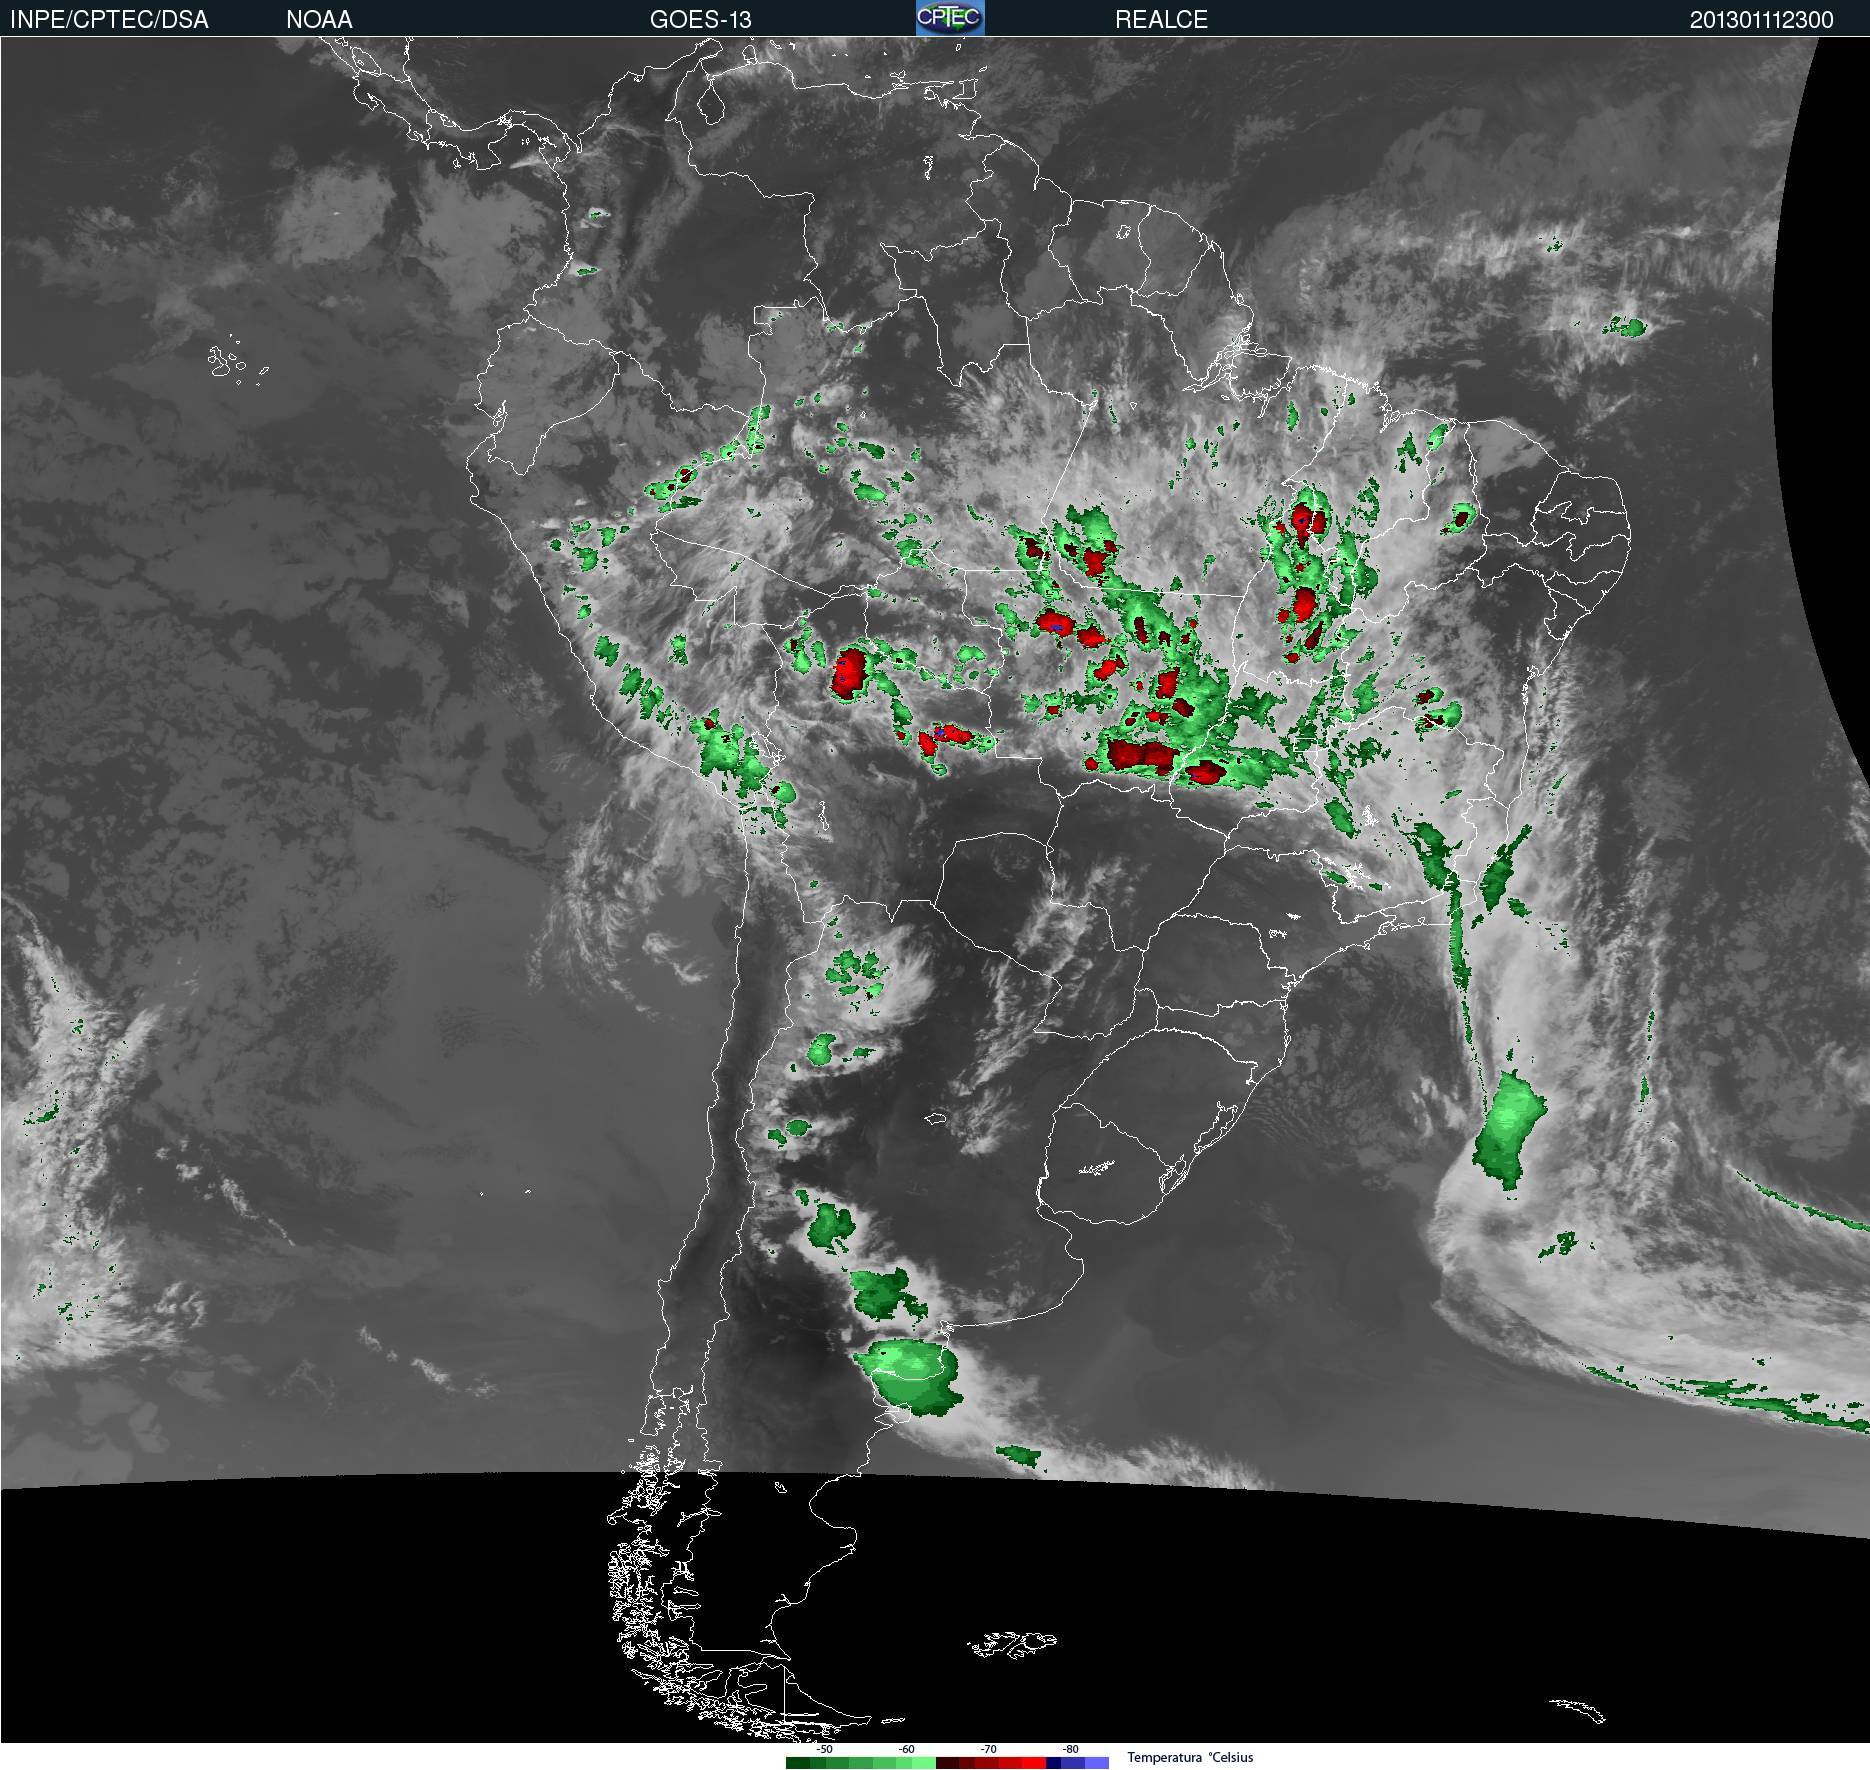
Task: Click the -80 value on the temperature scale
Action: point(1070,1749)
